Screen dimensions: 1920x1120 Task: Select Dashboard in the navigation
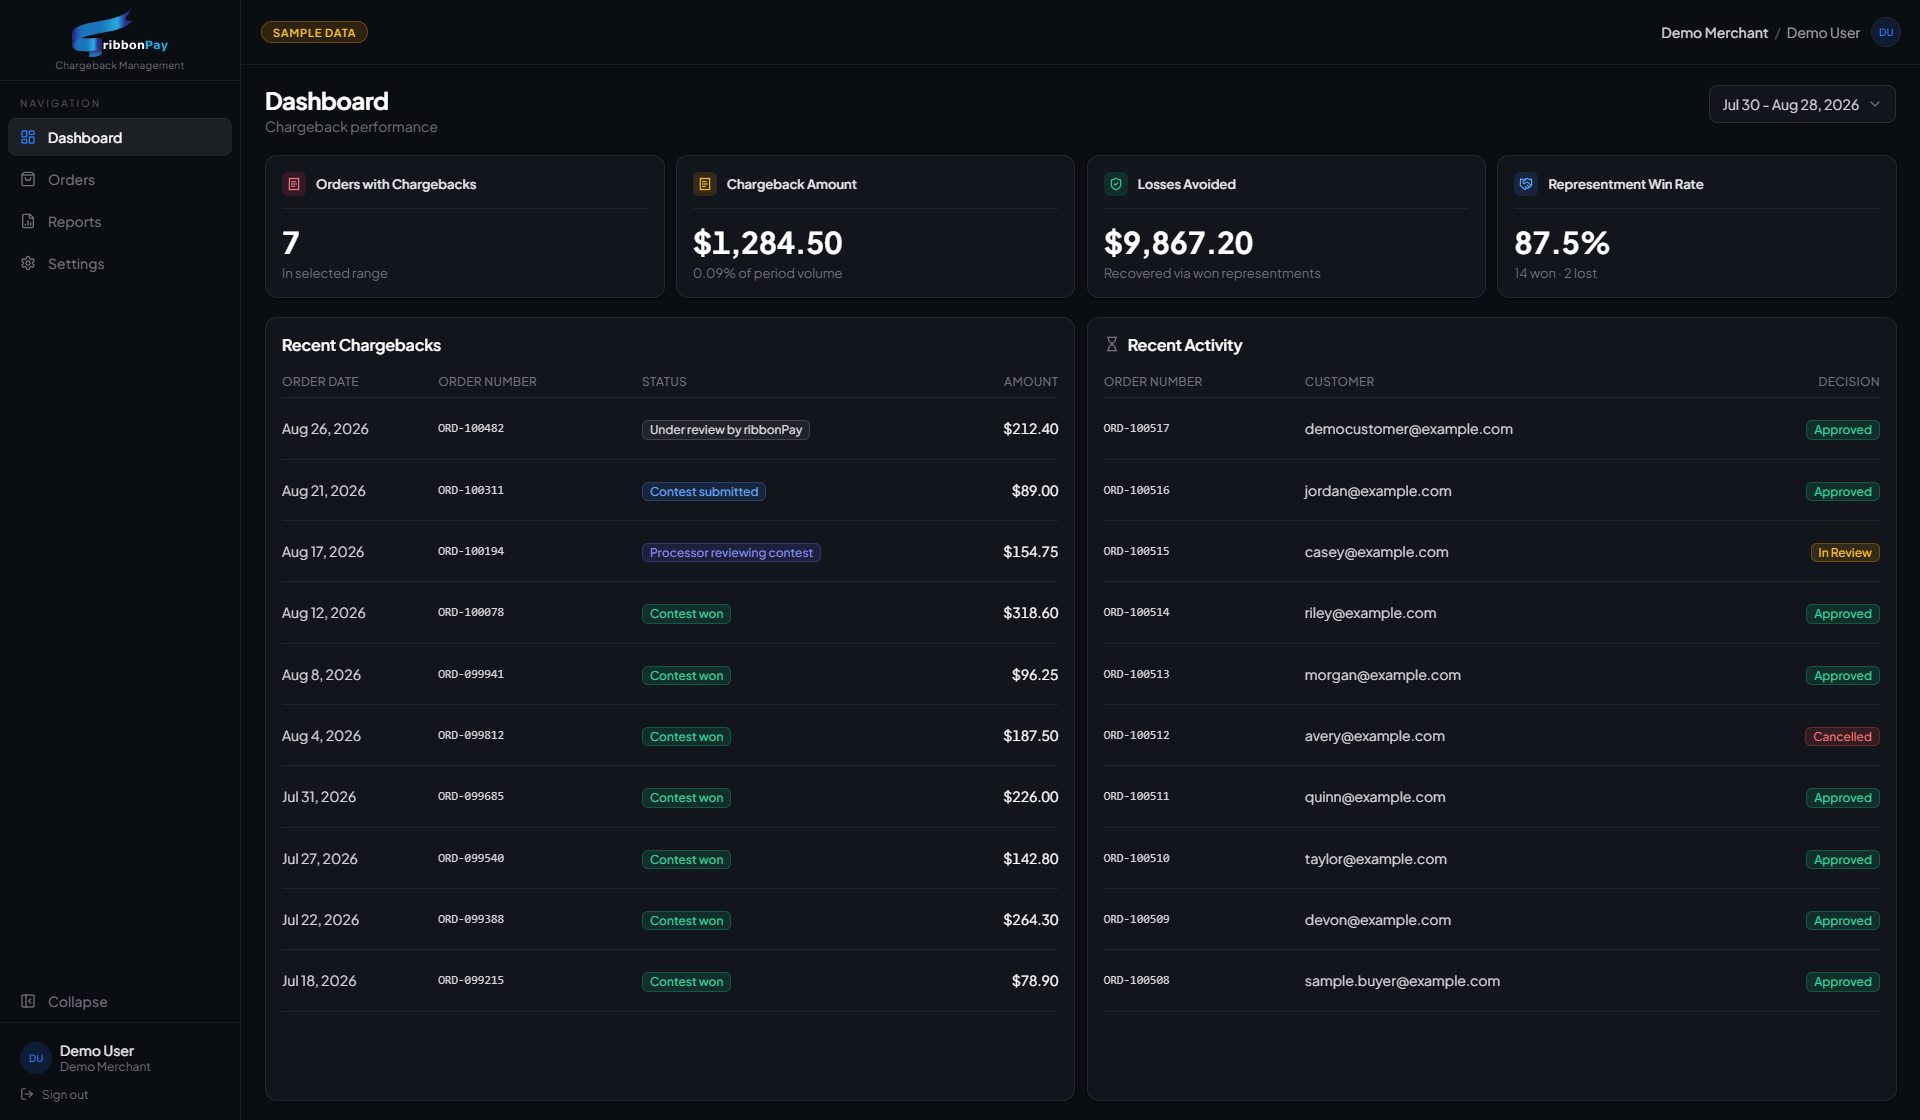click(120, 138)
